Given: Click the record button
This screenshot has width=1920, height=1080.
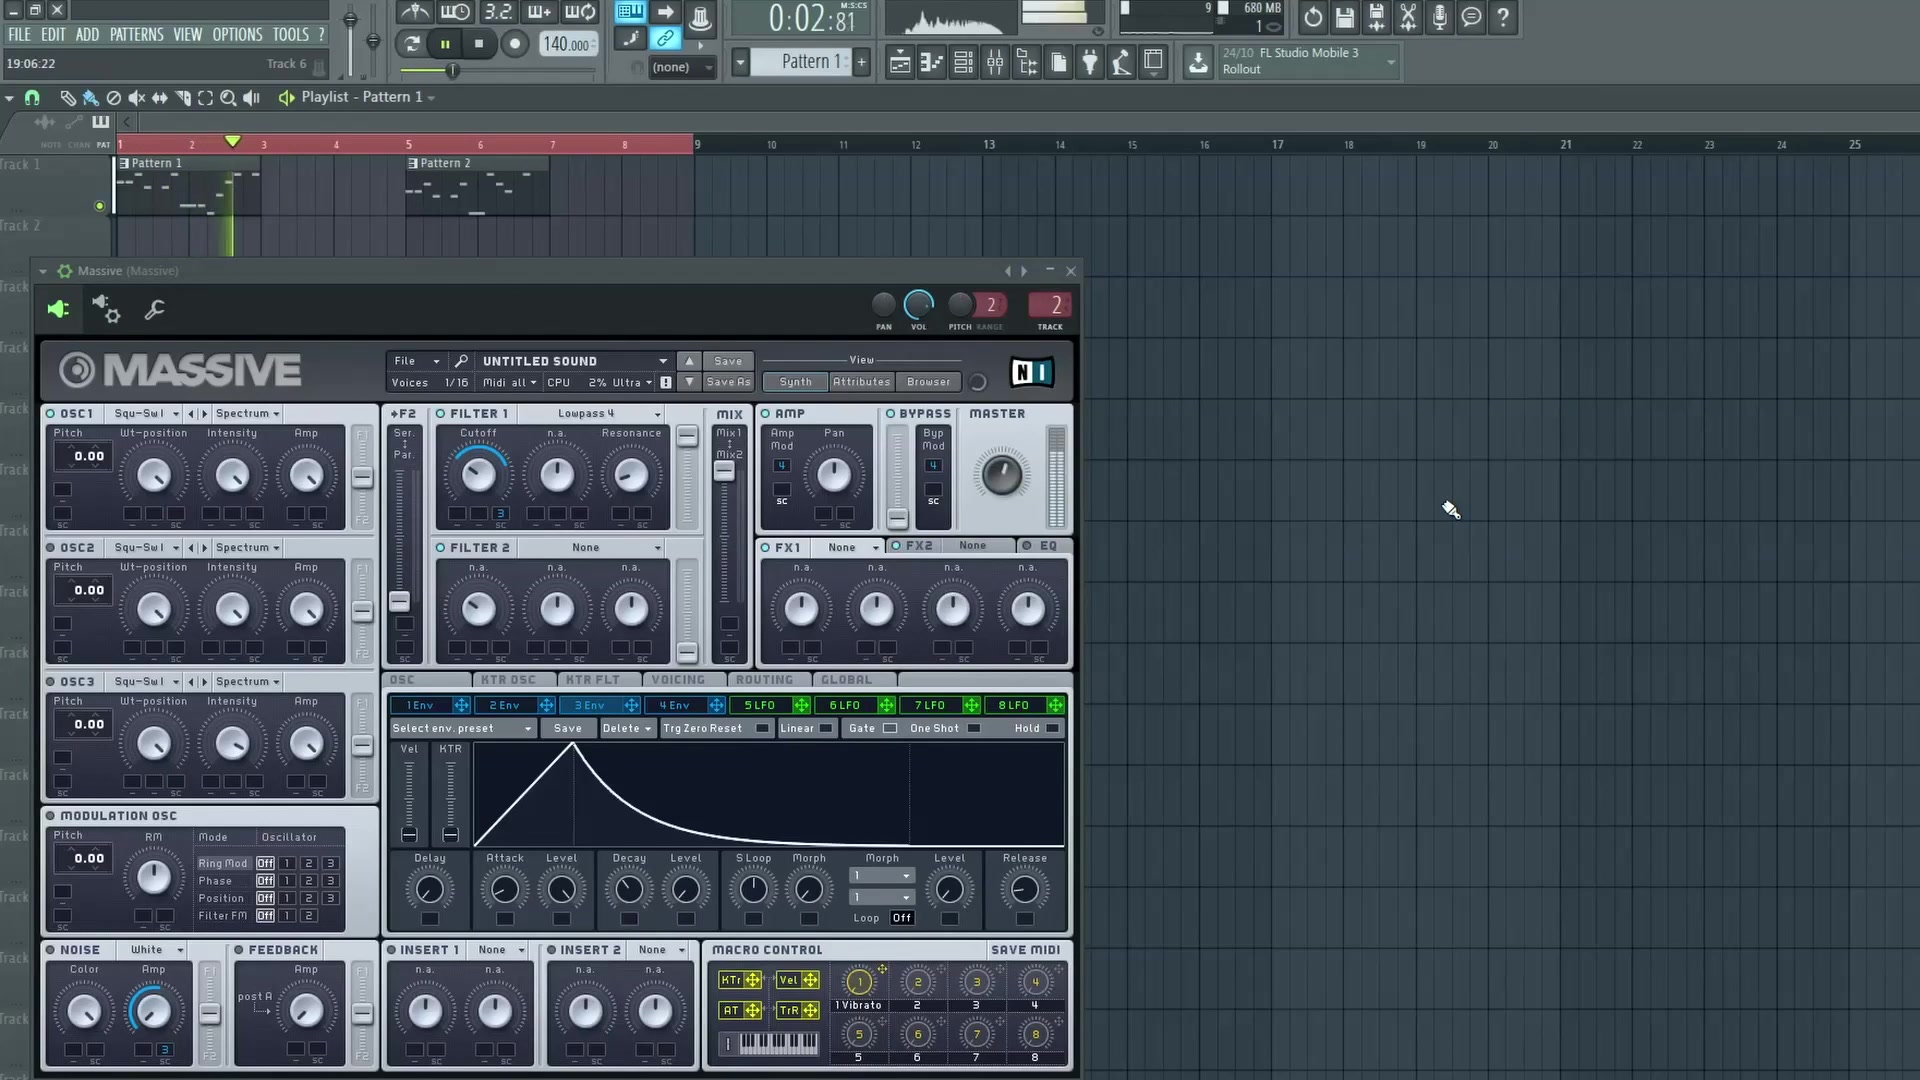Looking at the screenshot, I should point(514,44).
